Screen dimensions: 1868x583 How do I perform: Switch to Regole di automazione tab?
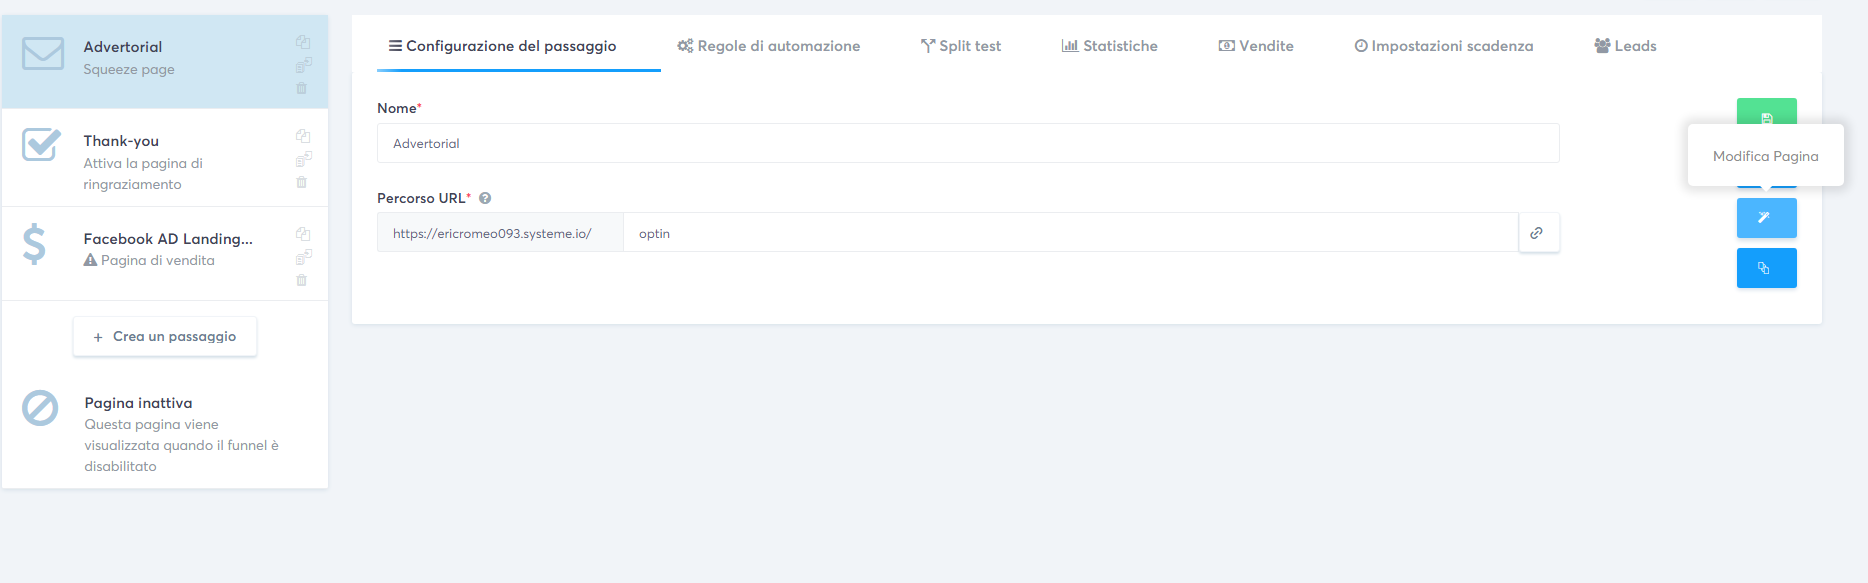tap(768, 46)
